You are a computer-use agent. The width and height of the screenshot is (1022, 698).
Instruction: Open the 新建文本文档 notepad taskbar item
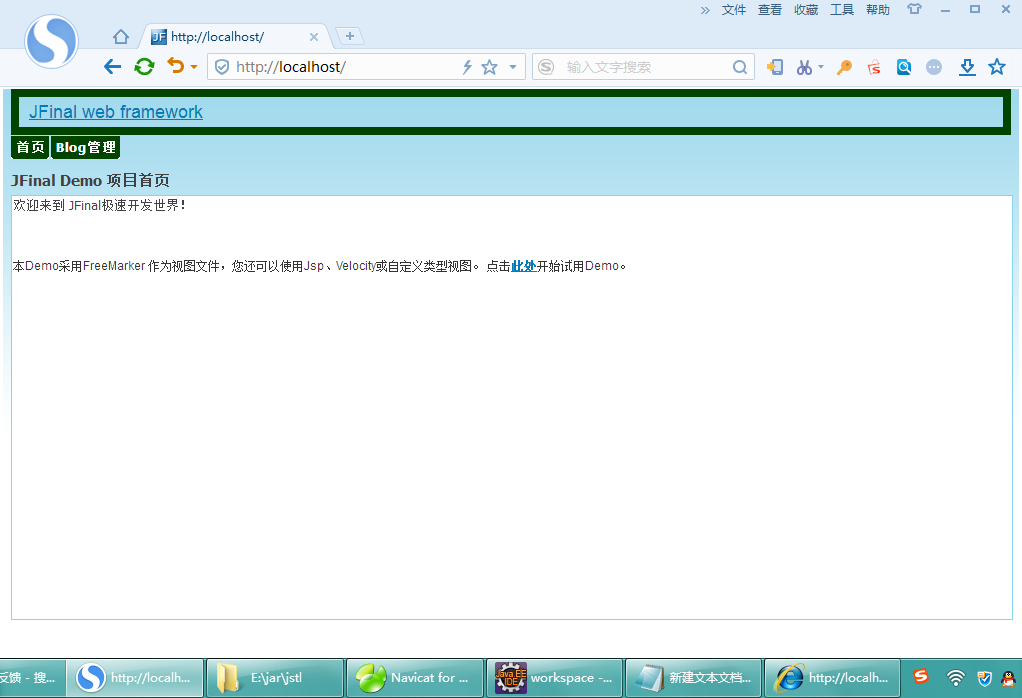[694, 678]
